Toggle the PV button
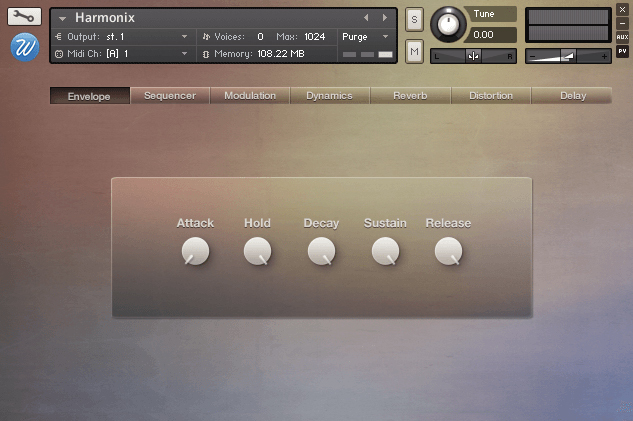 pyautogui.click(x=622, y=51)
